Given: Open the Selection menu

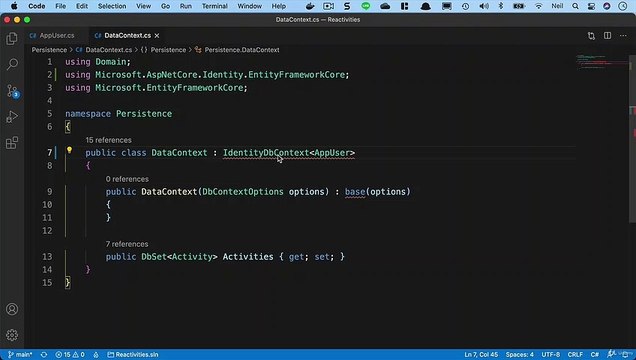Looking at the screenshot, I should click(x=112, y=6).
